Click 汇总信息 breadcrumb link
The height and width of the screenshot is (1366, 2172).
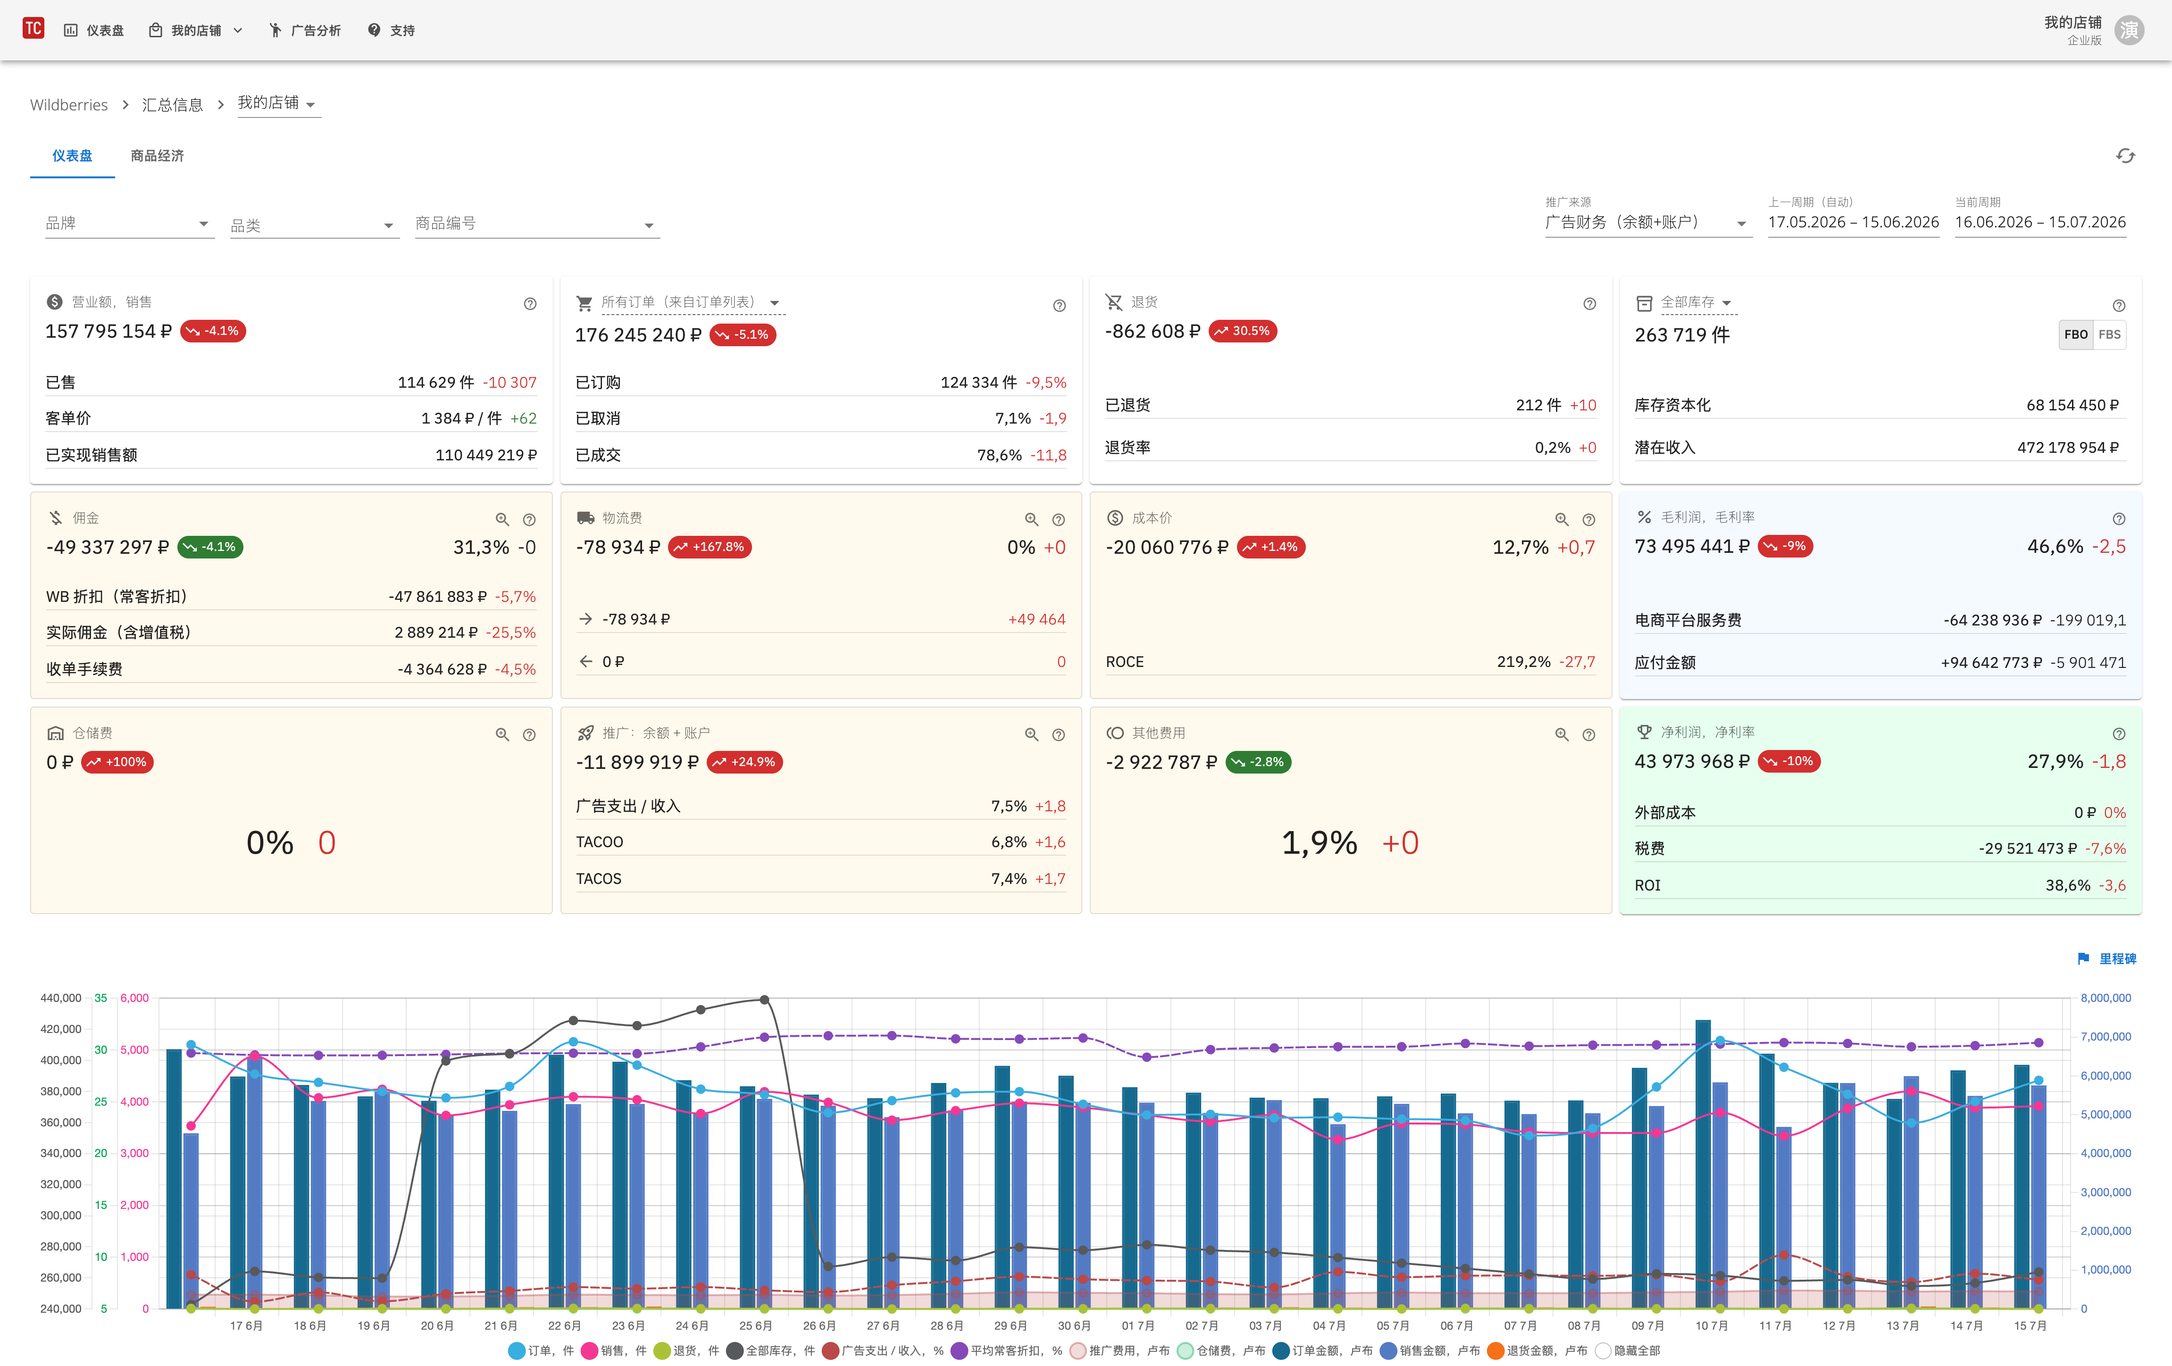tap(172, 105)
